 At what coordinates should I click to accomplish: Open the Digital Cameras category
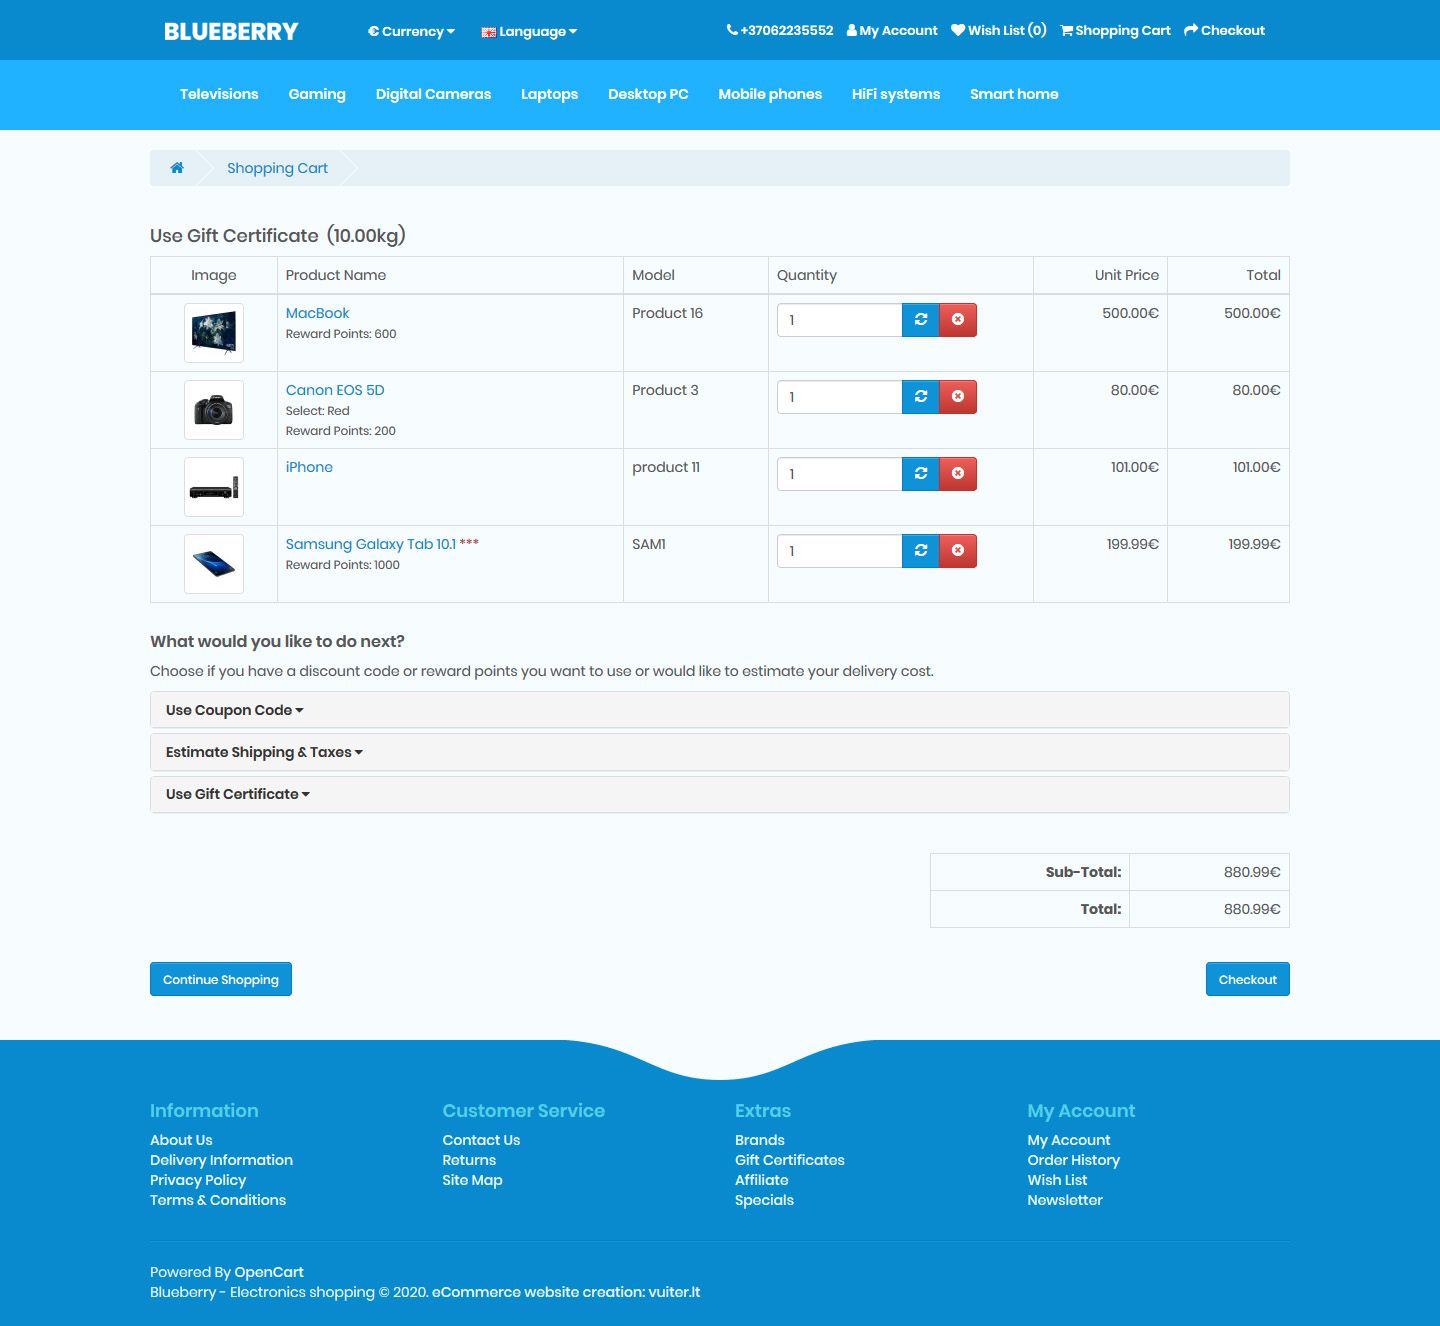point(433,94)
